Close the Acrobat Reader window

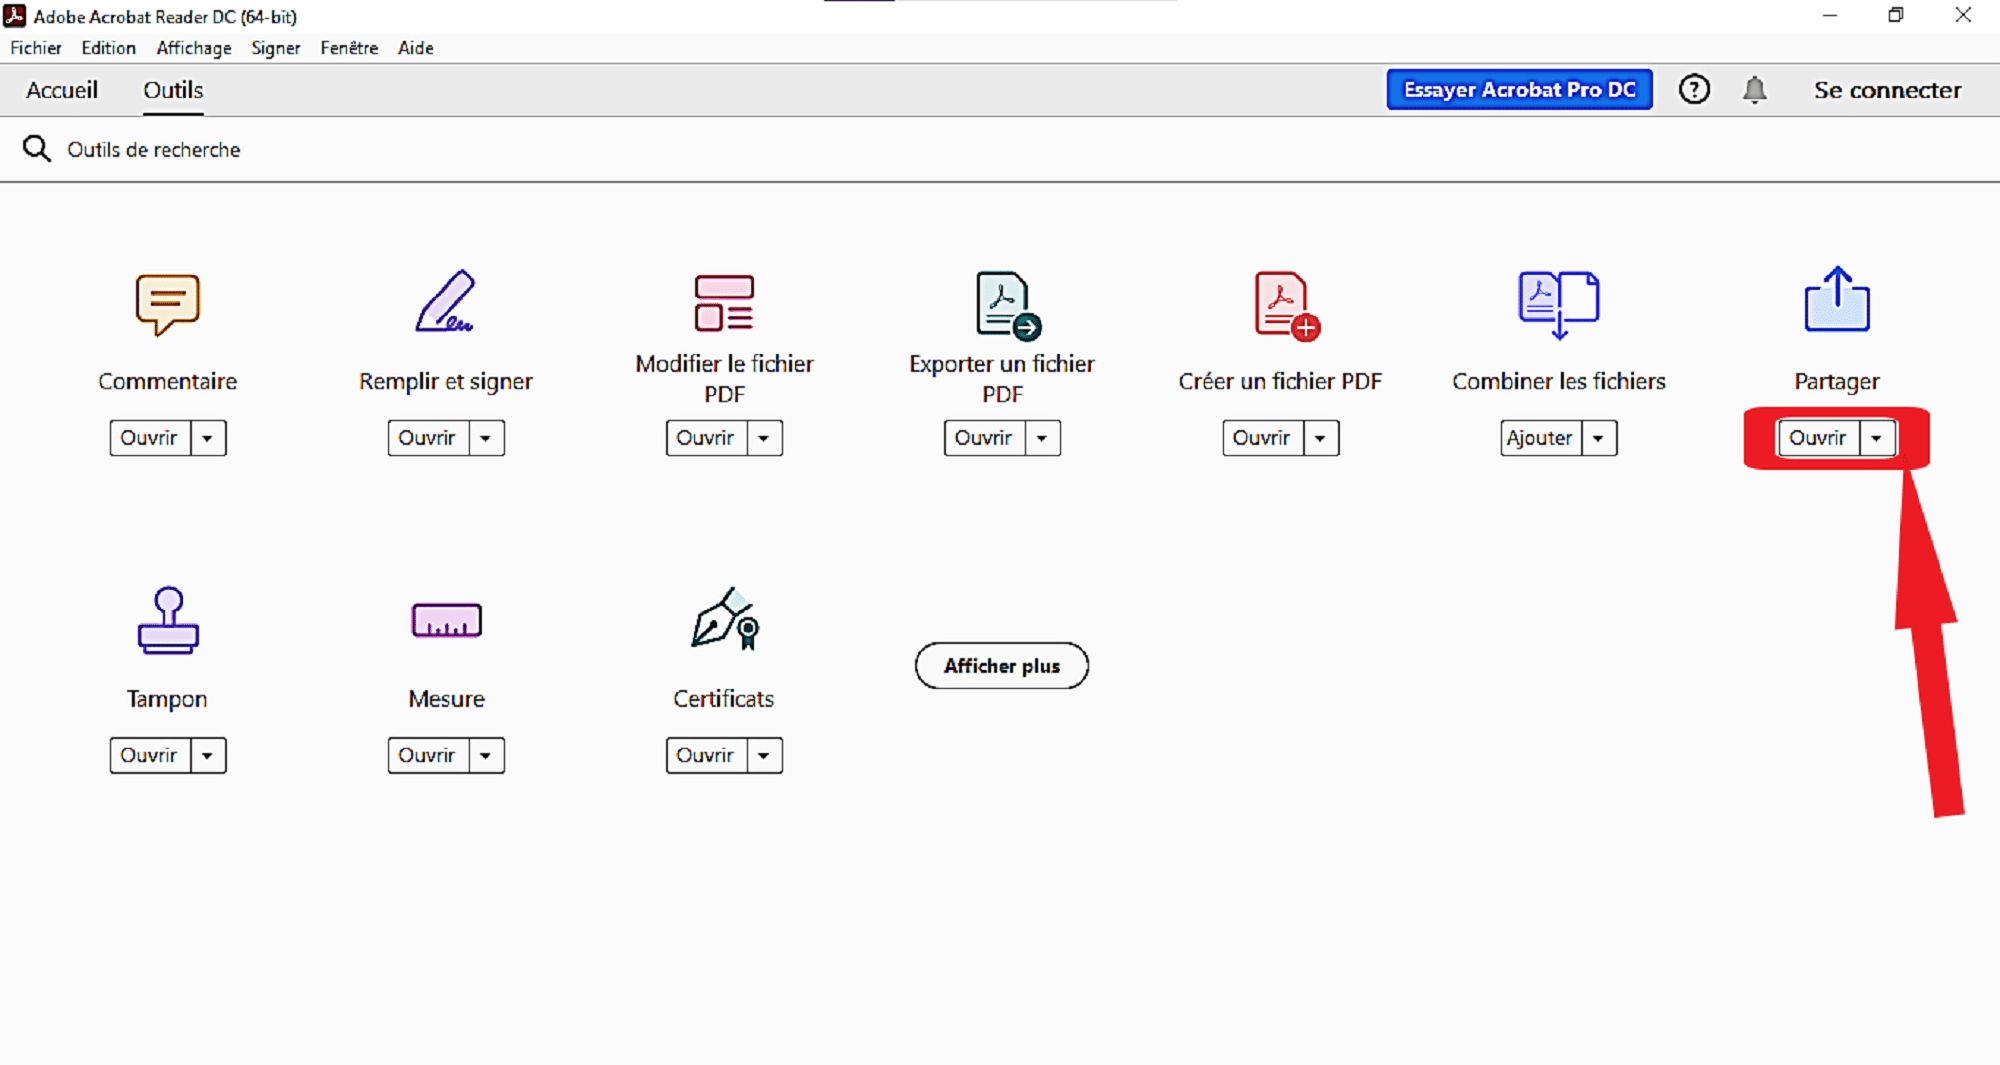click(x=1963, y=15)
